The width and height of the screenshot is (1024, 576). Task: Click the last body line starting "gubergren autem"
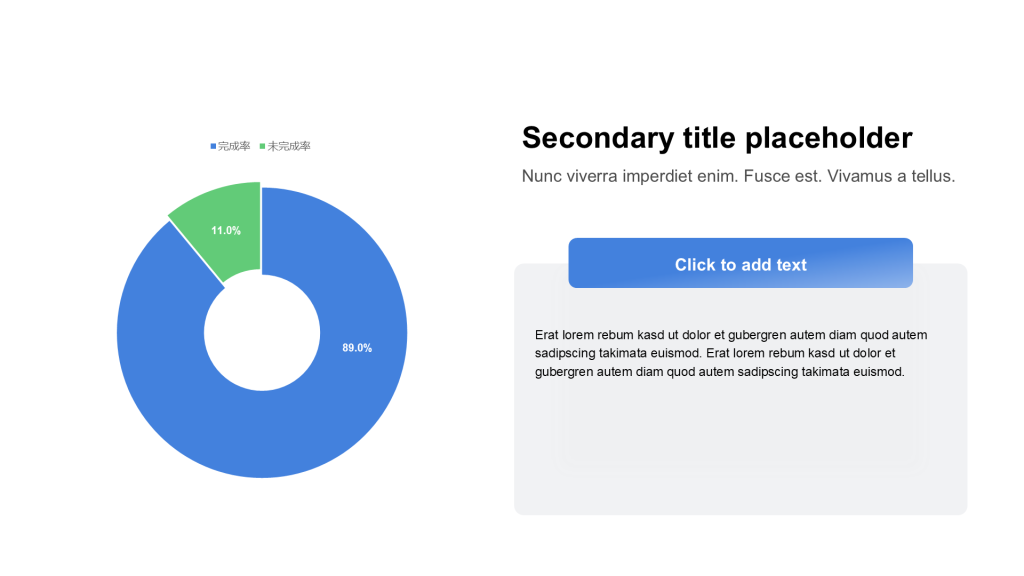720,372
